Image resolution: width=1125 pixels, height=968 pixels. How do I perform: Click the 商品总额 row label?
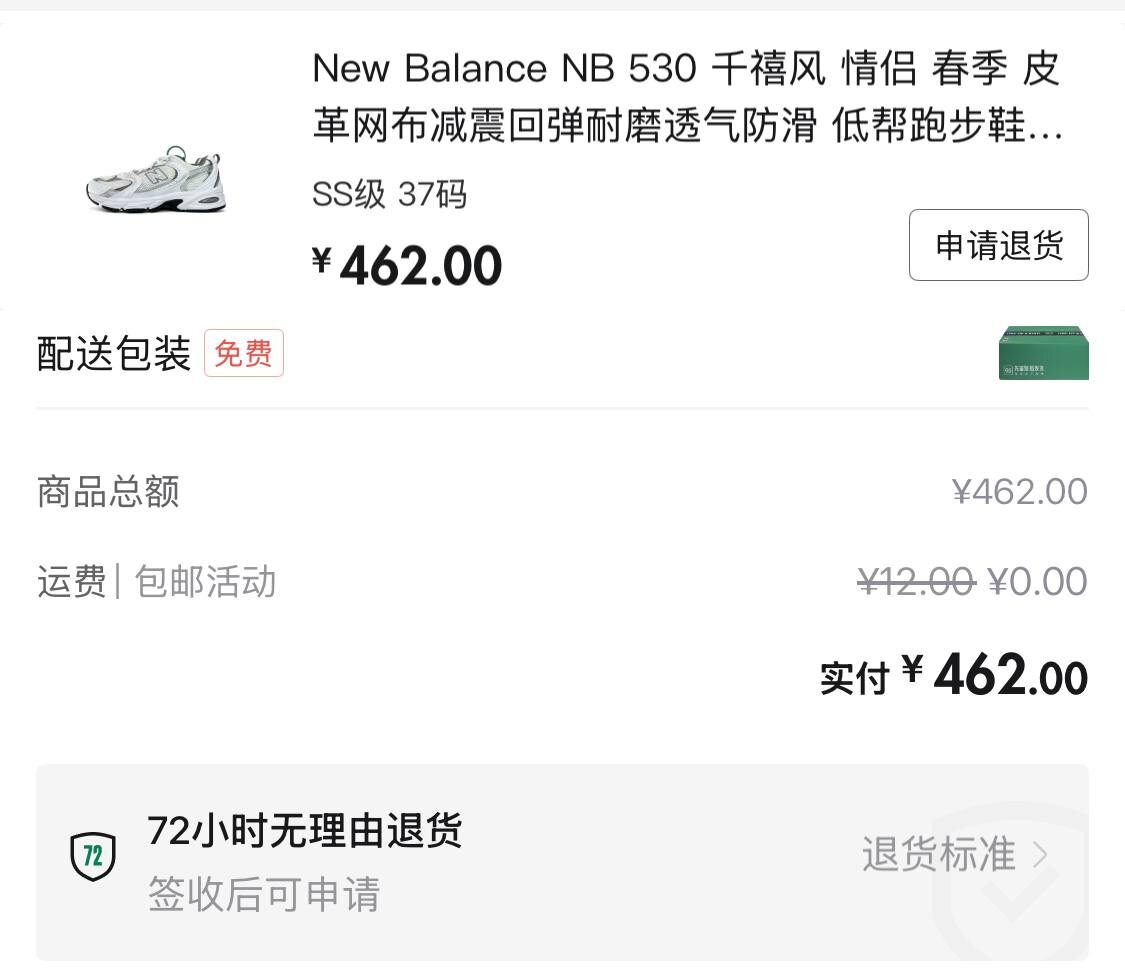point(108,492)
